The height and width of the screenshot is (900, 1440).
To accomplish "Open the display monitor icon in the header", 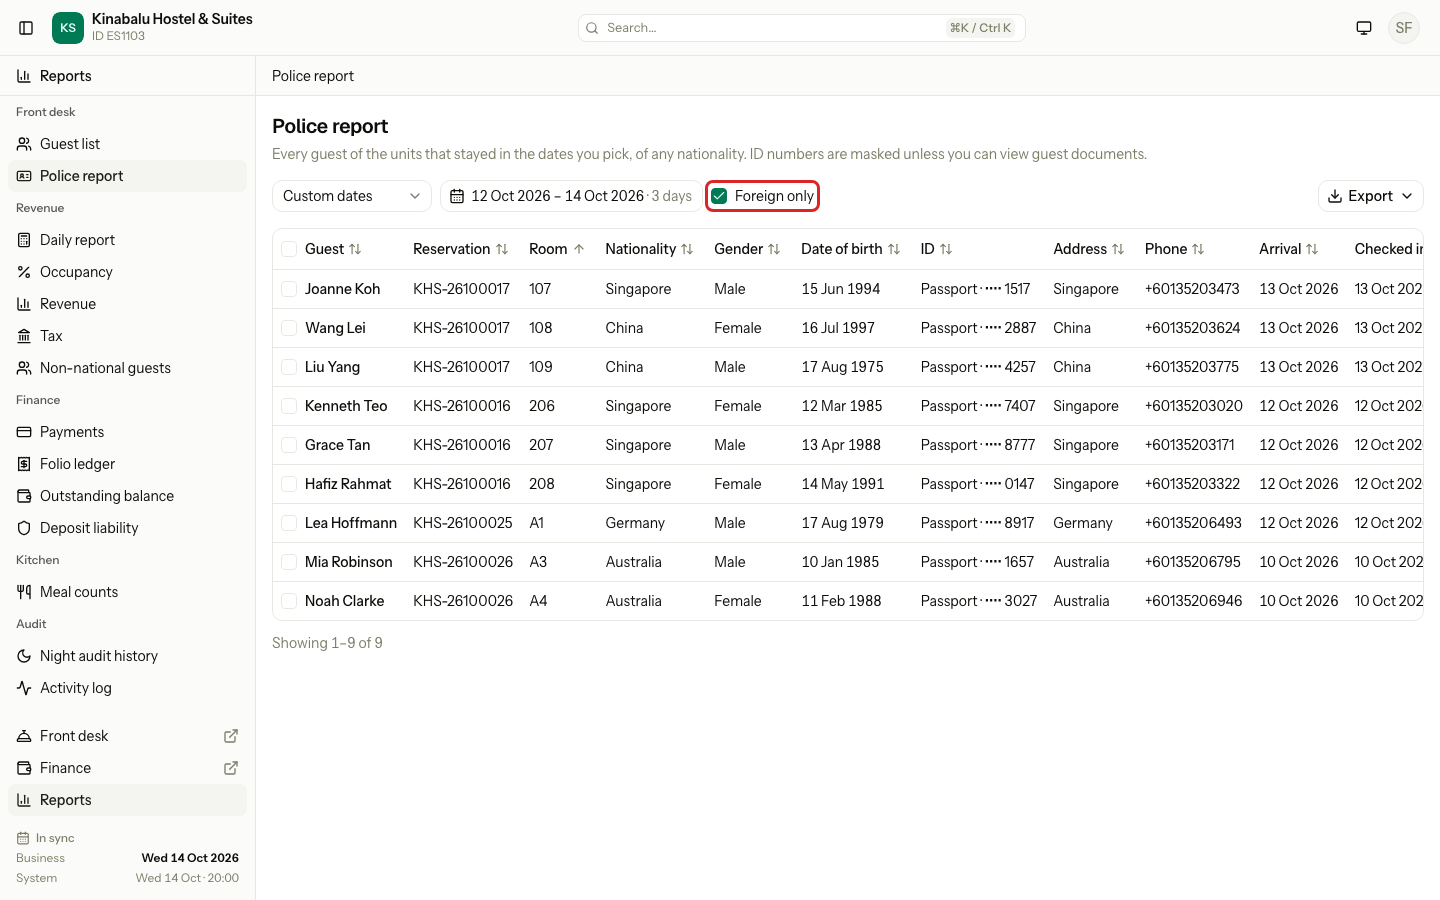I will point(1364,28).
